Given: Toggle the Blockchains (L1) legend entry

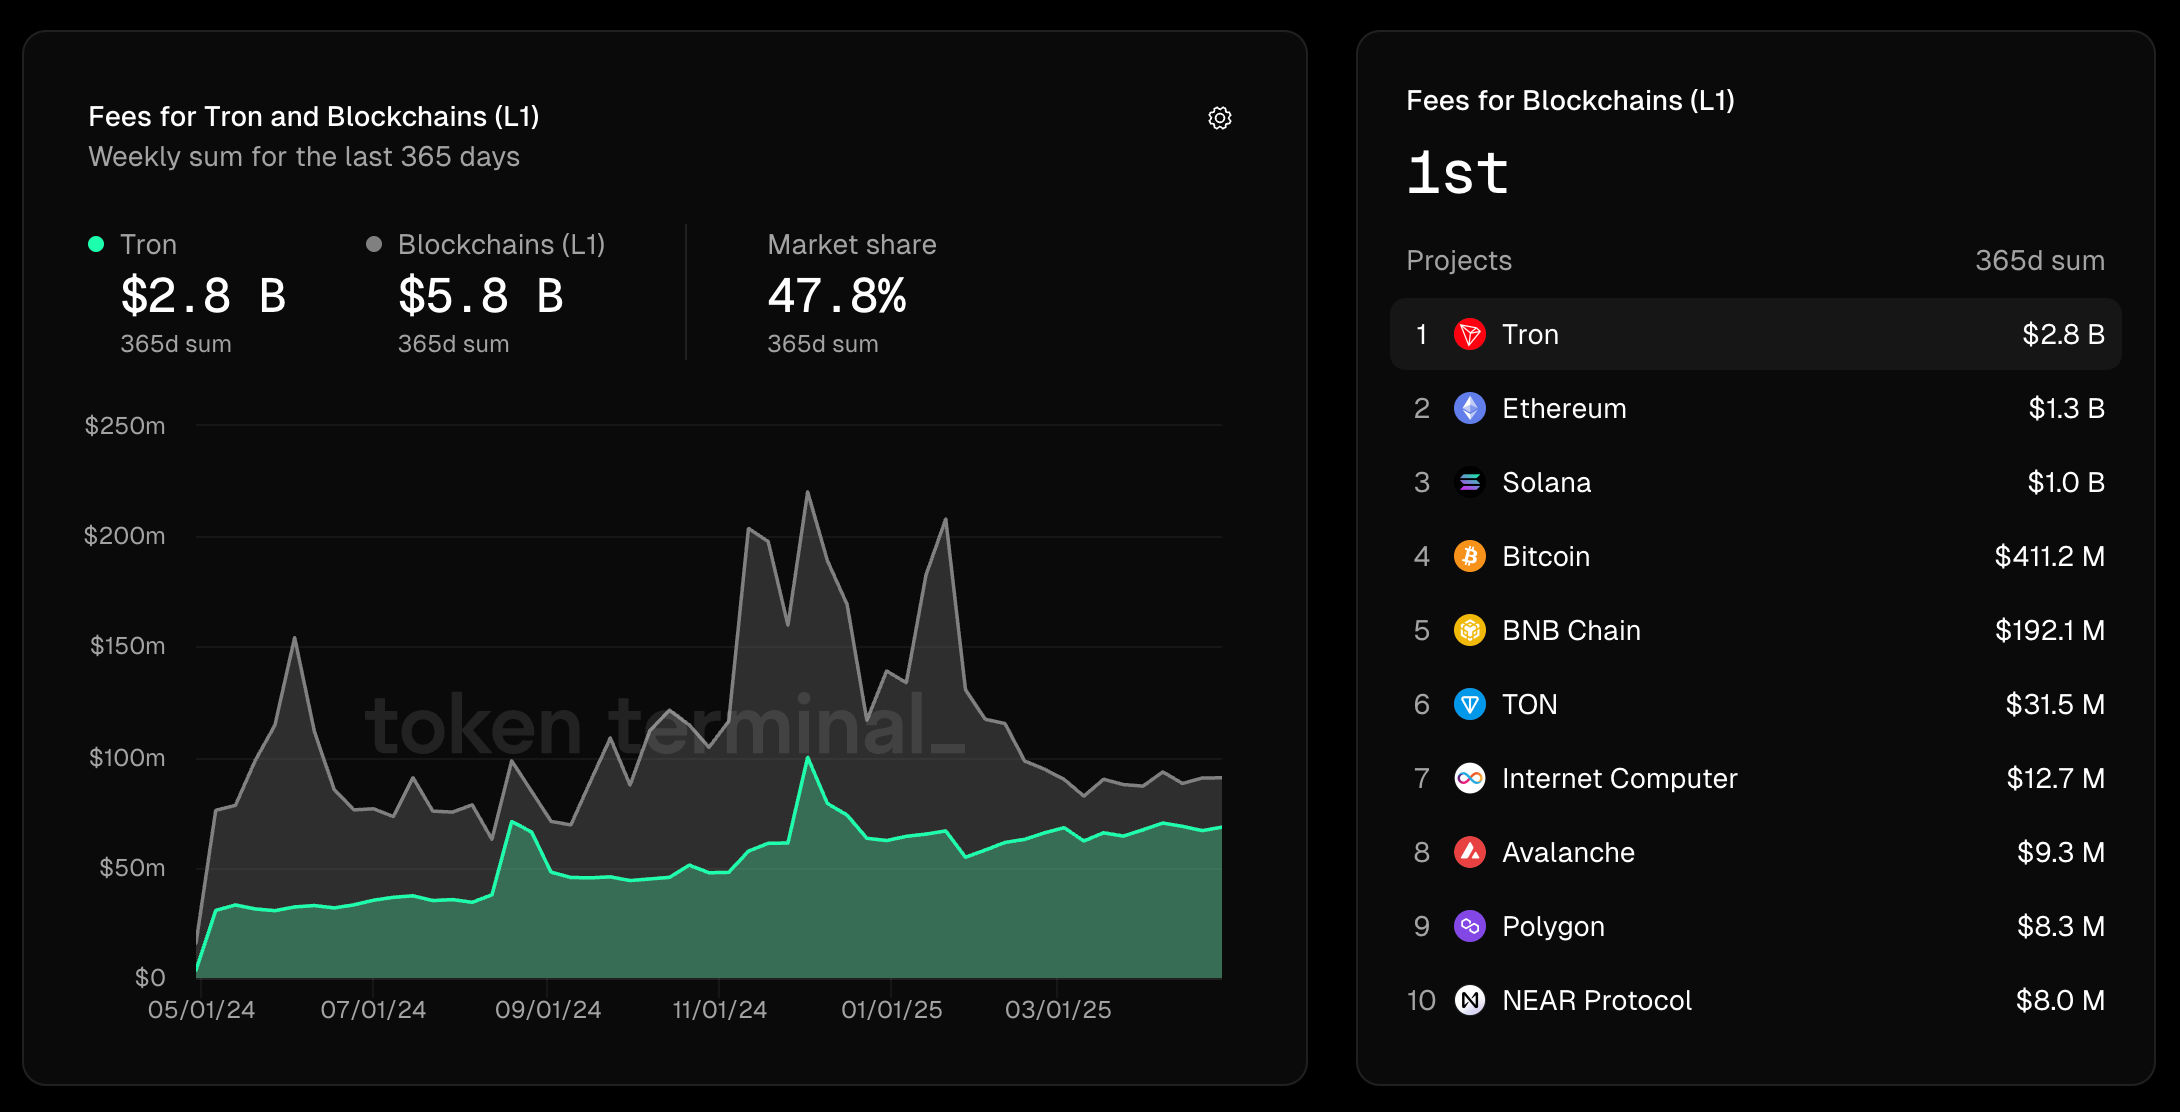Looking at the screenshot, I should point(500,244).
